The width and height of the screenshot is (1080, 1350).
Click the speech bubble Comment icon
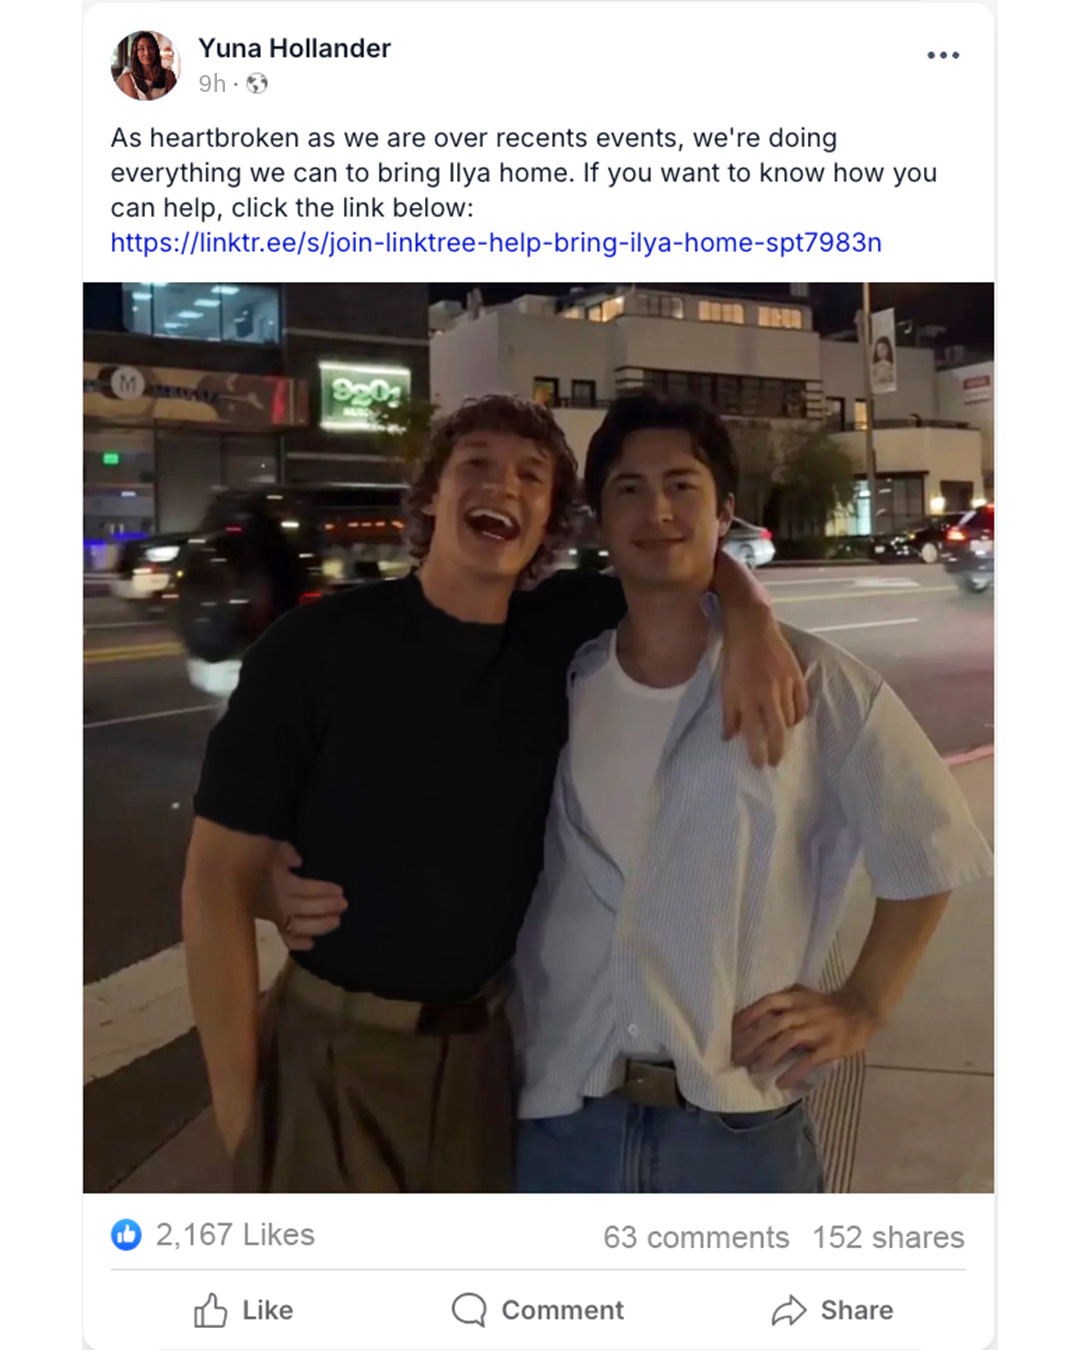tap(468, 1310)
